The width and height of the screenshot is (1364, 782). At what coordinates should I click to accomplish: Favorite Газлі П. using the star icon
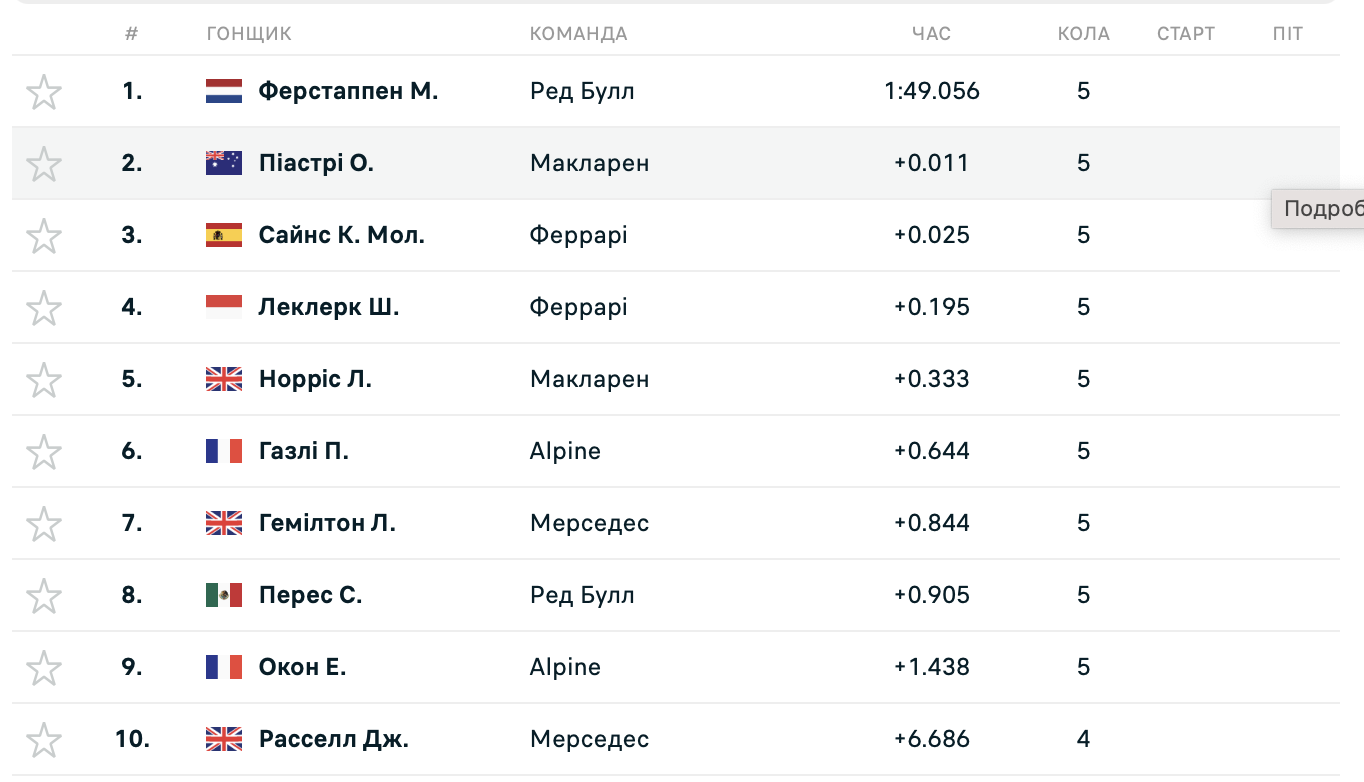[44, 452]
